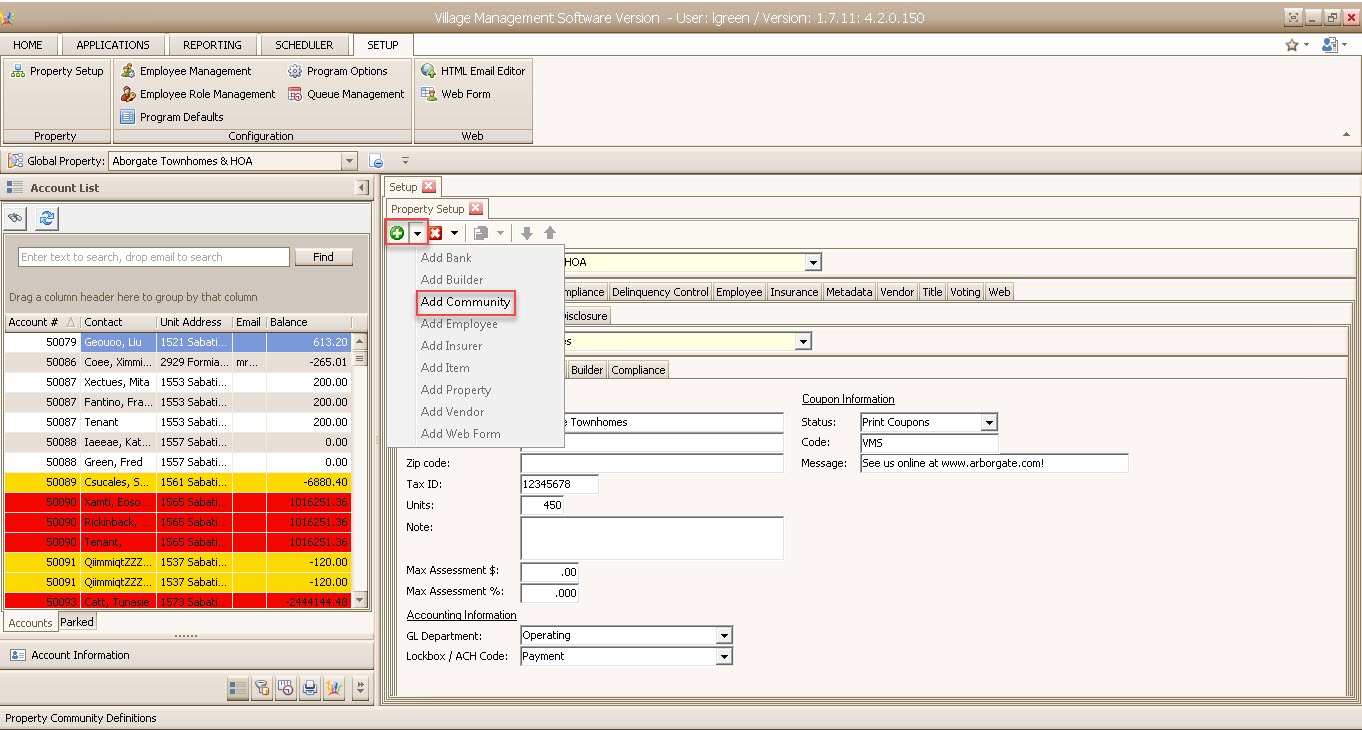
Task: Refresh the account list
Action: (46, 218)
